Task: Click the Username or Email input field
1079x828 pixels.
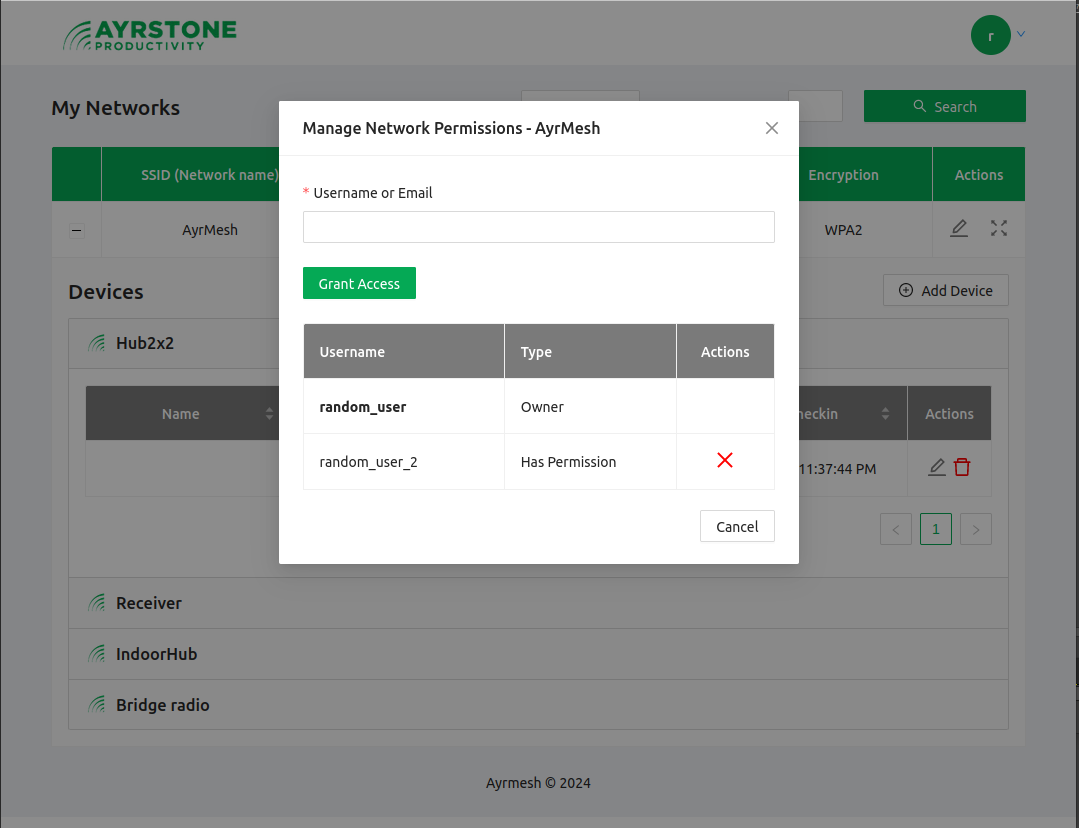Action: click(x=538, y=227)
